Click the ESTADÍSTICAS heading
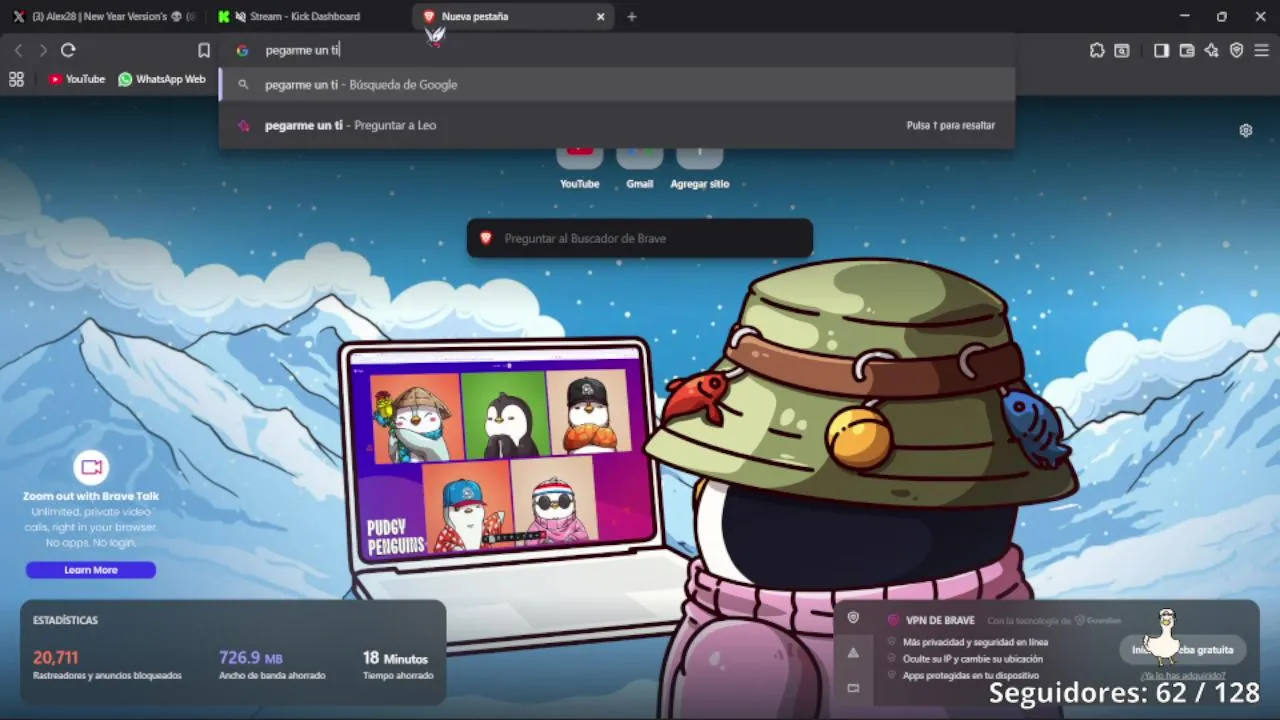Viewport: 1280px width, 720px height. (65, 620)
